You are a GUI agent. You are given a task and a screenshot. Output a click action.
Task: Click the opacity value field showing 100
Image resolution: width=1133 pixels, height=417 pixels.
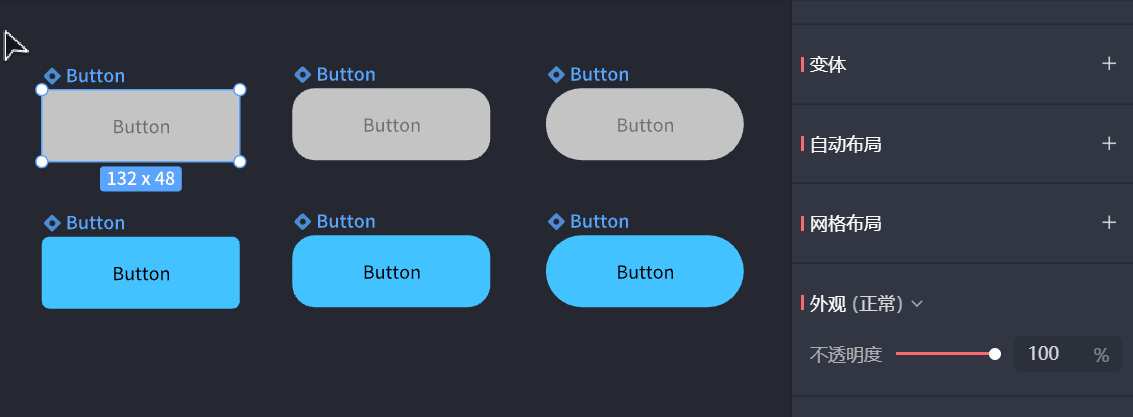coord(1045,354)
